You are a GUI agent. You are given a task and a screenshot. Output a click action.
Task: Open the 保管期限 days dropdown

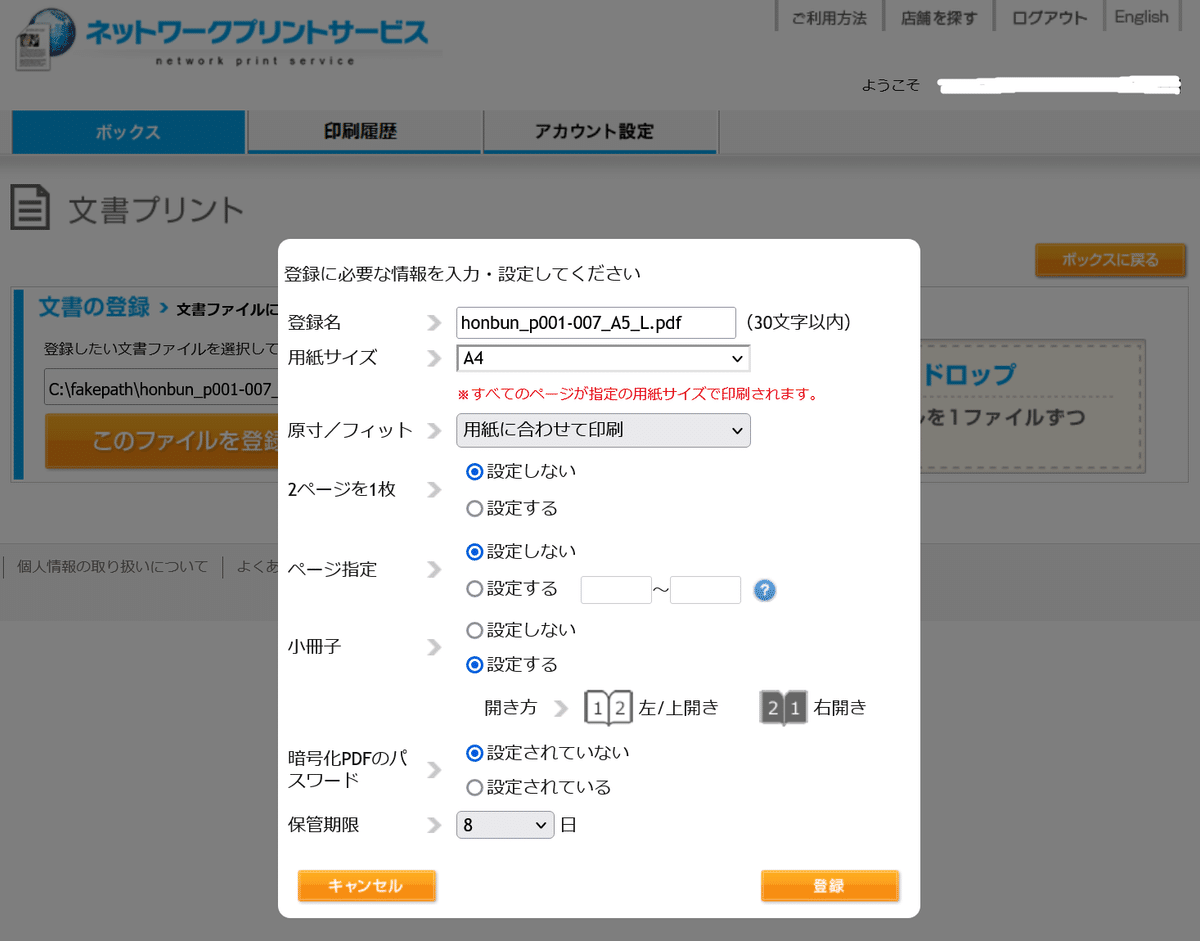[504, 825]
